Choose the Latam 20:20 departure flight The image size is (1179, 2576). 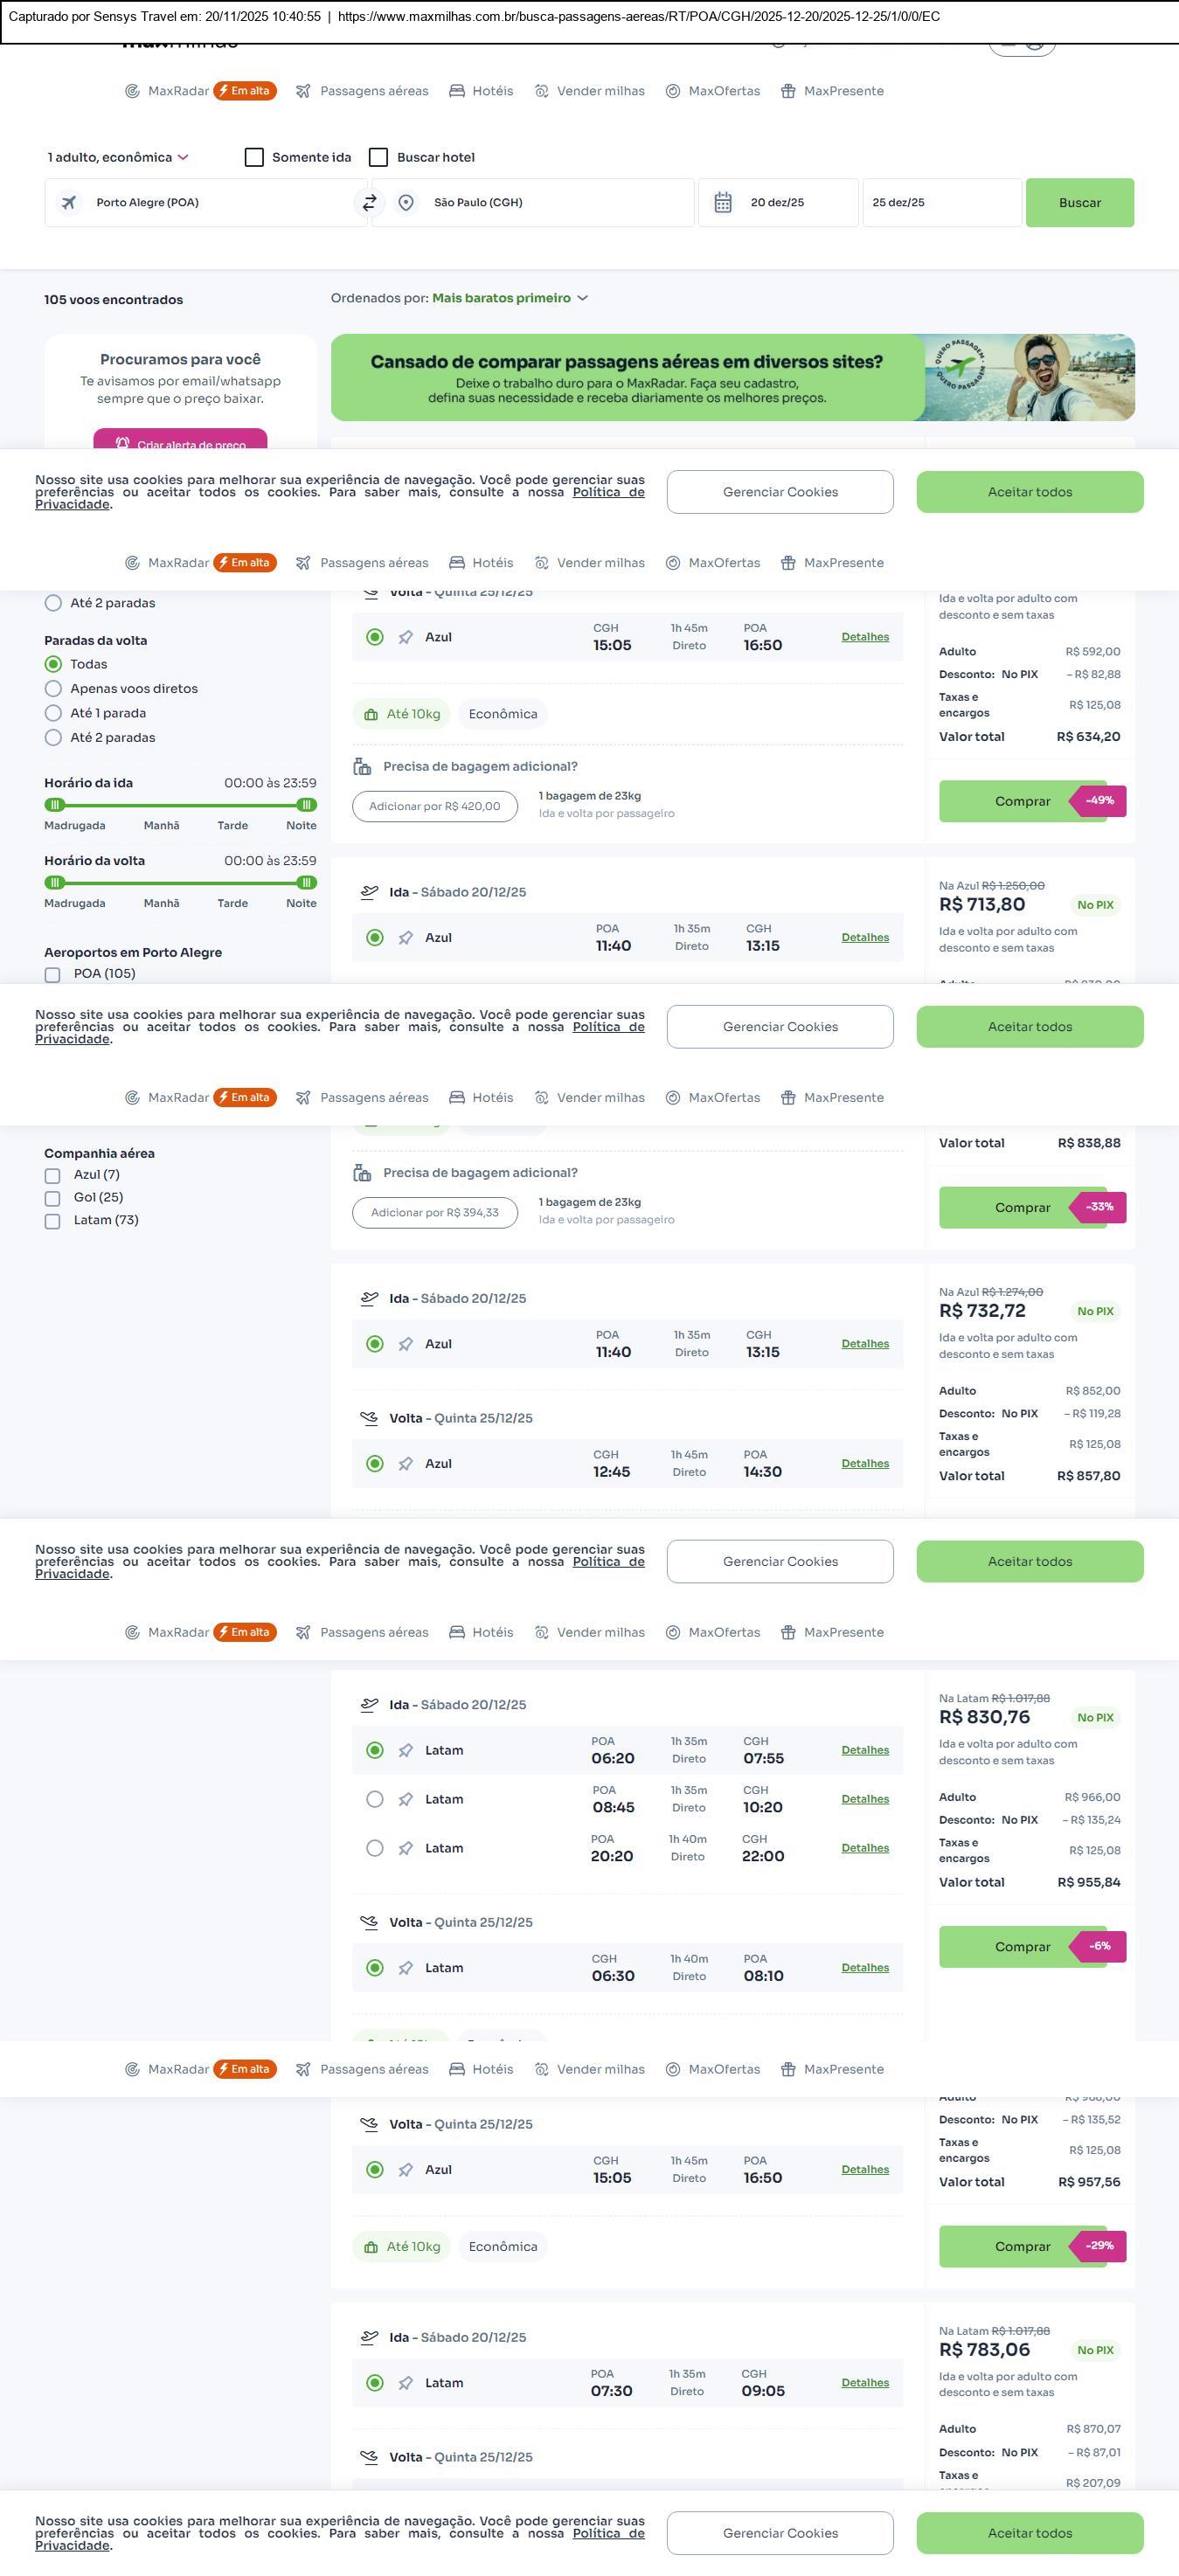coord(375,1848)
